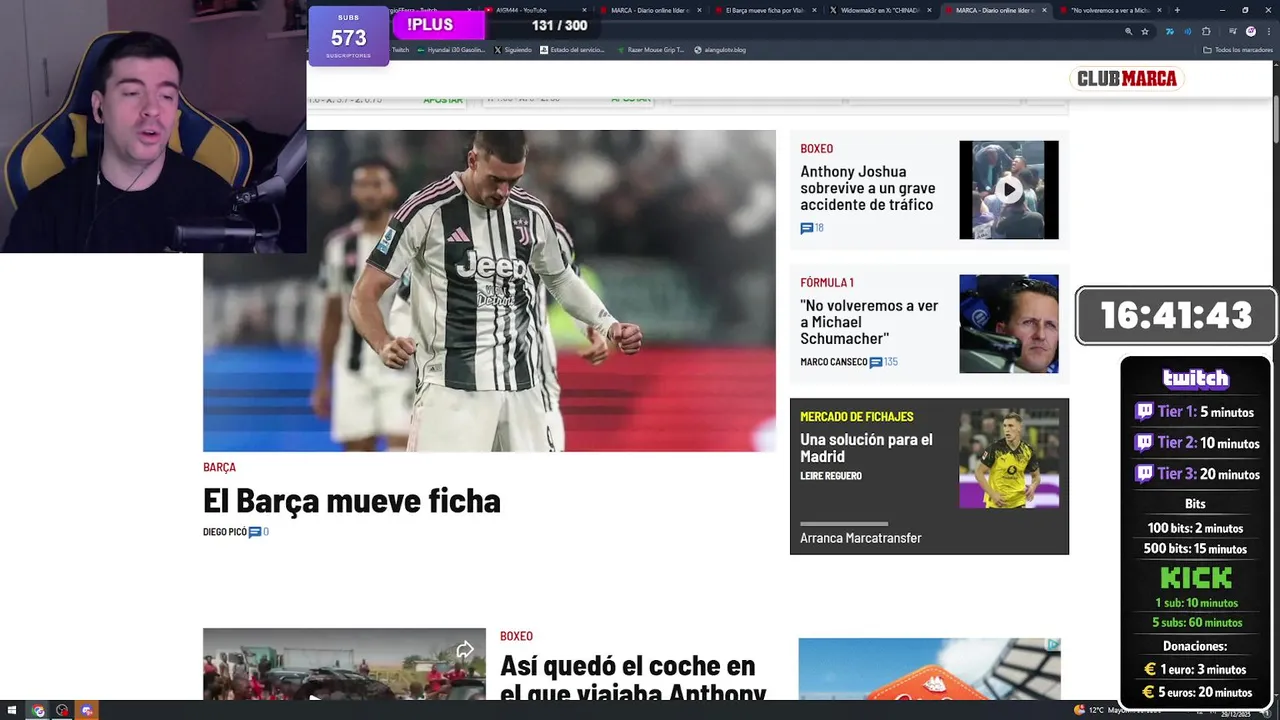This screenshot has width=1280, height=720.
Task: Click the 12°C weather widget in taskbar
Action: pos(1115,710)
